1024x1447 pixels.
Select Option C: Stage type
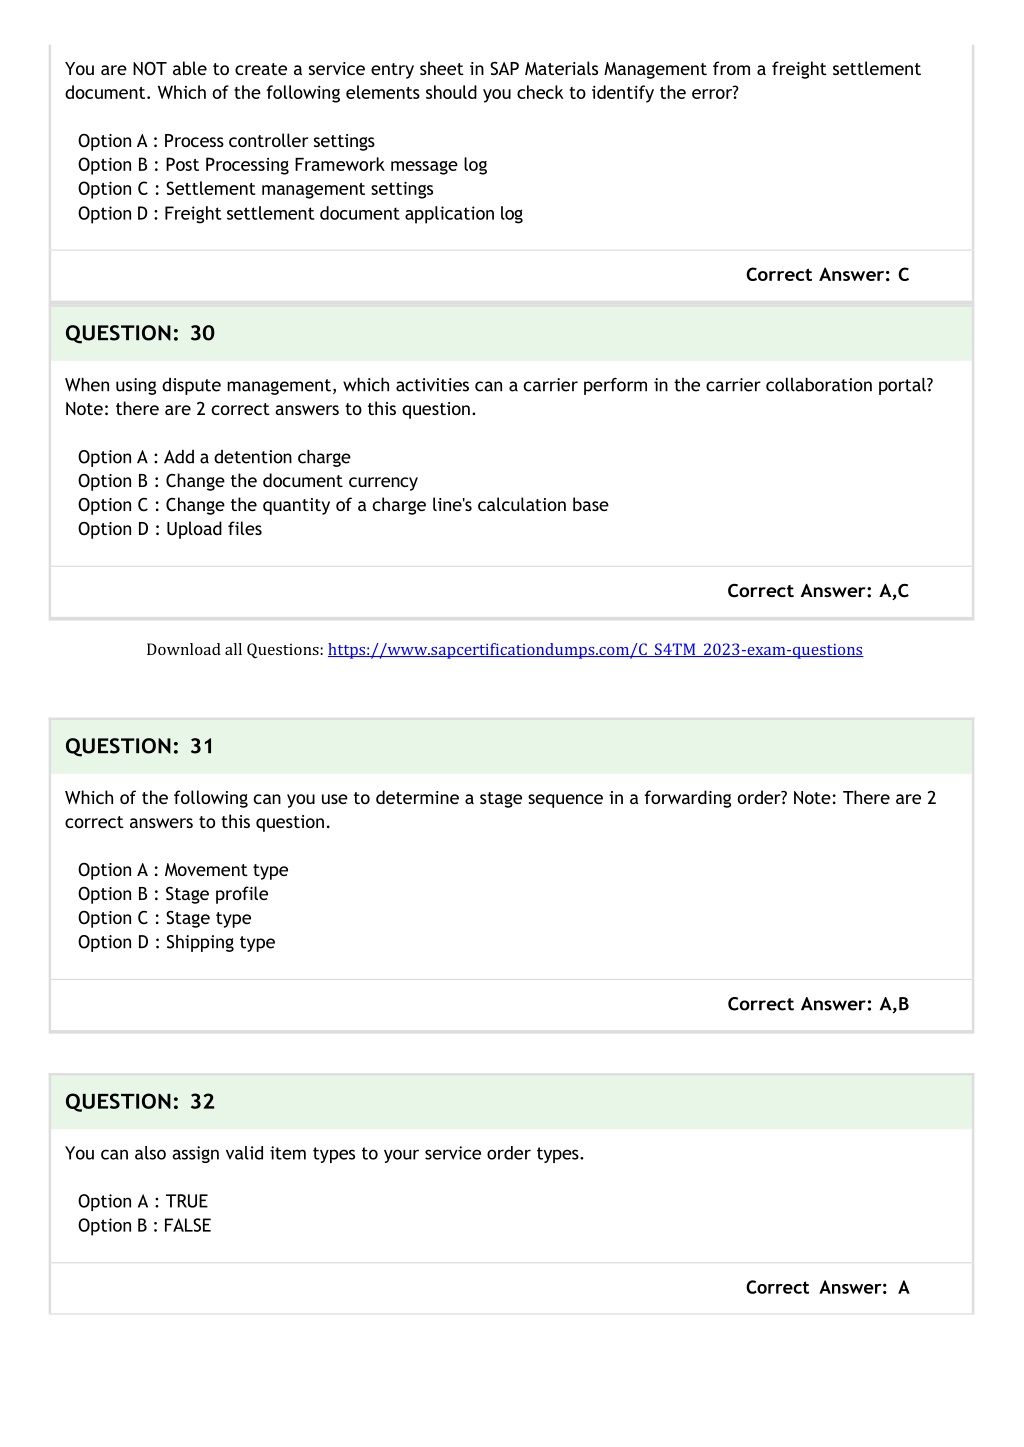(x=165, y=918)
